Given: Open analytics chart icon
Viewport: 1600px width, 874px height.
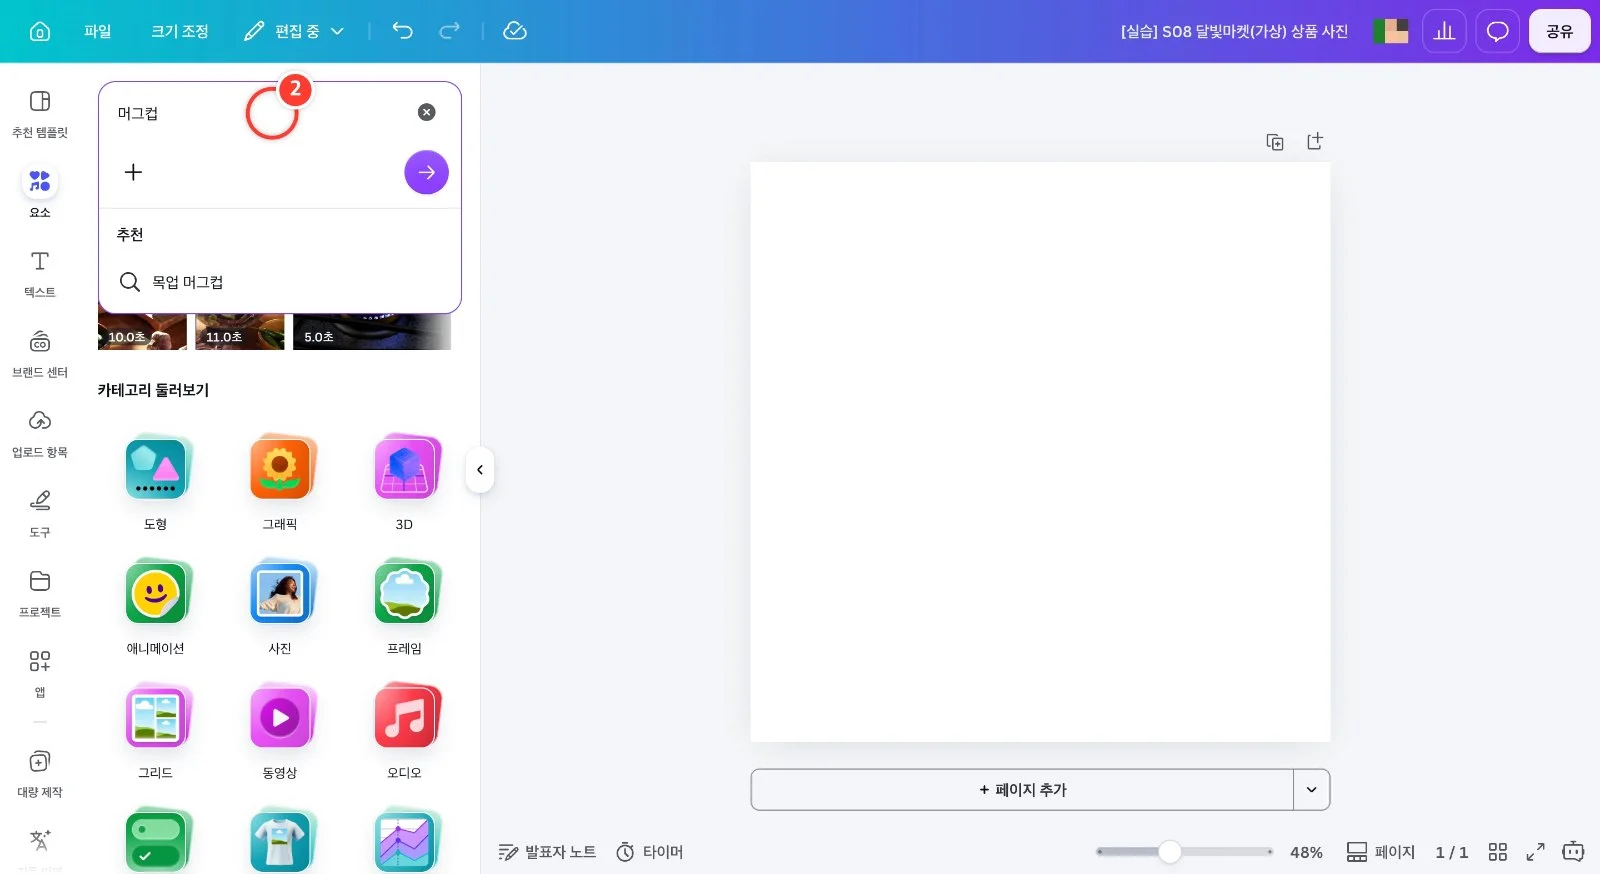Looking at the screenshot, I should click(1444, 31).
